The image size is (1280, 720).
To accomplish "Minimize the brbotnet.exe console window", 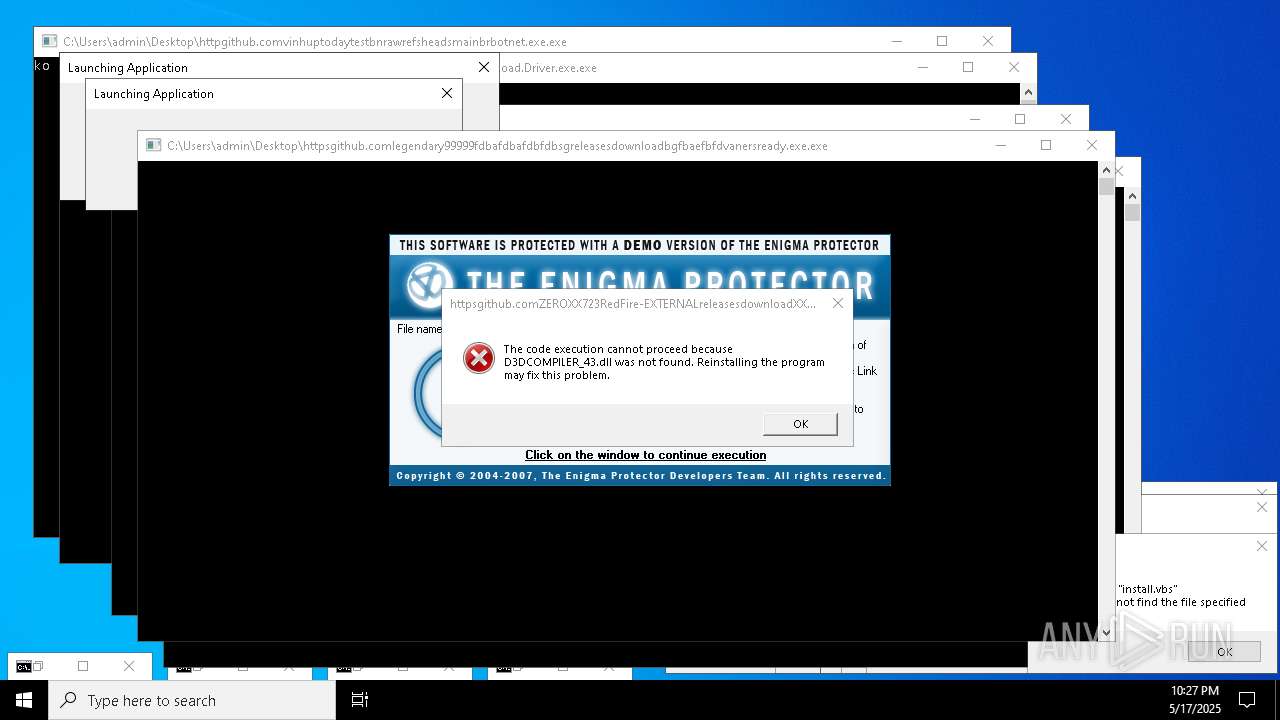I will 896,41.
